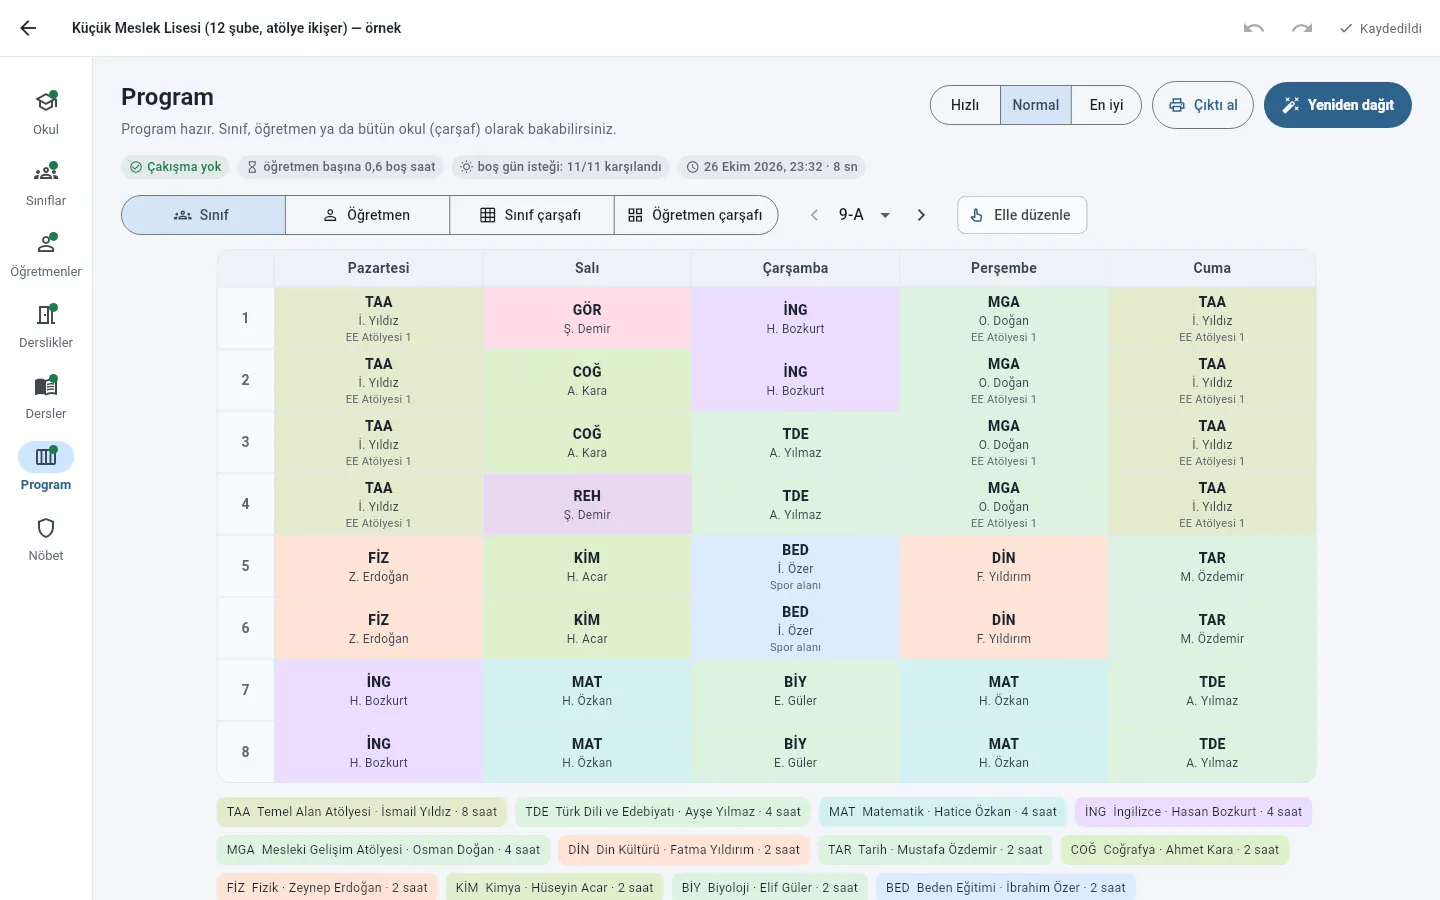Select the BİY cell on Çarşamba hour 8
The width and height of the screenshot is (1440, 900).
tap(796, 752)
